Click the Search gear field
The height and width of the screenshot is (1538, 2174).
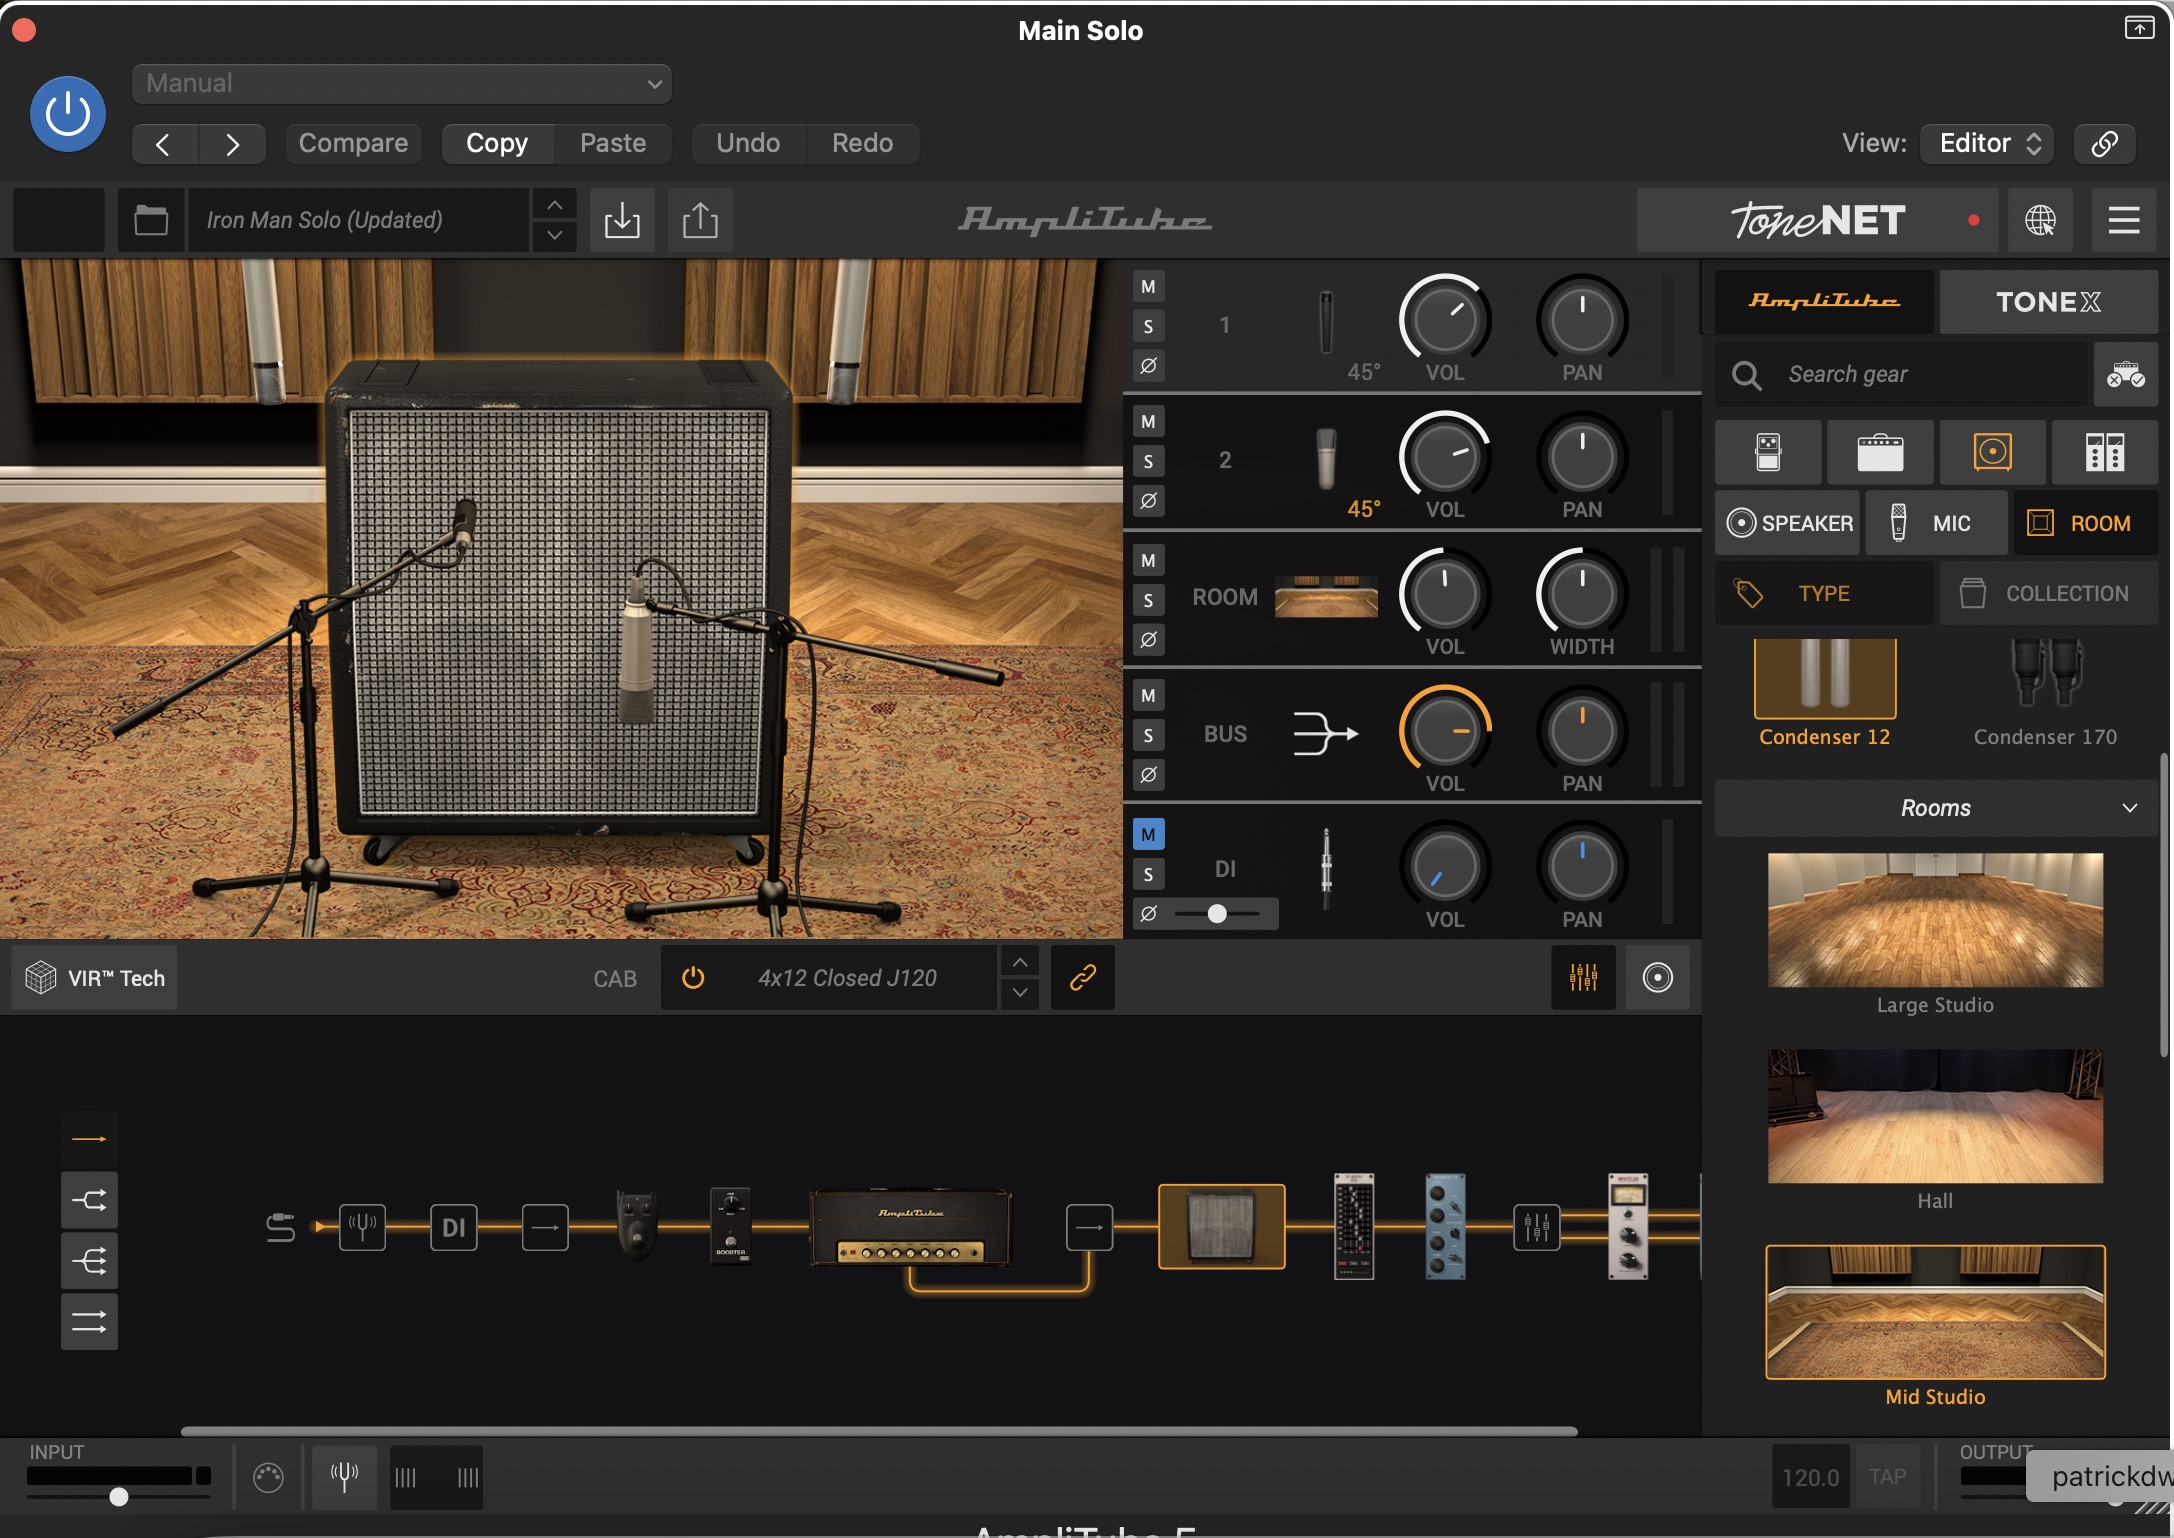pyautogui.click(x=1902, y=374)
